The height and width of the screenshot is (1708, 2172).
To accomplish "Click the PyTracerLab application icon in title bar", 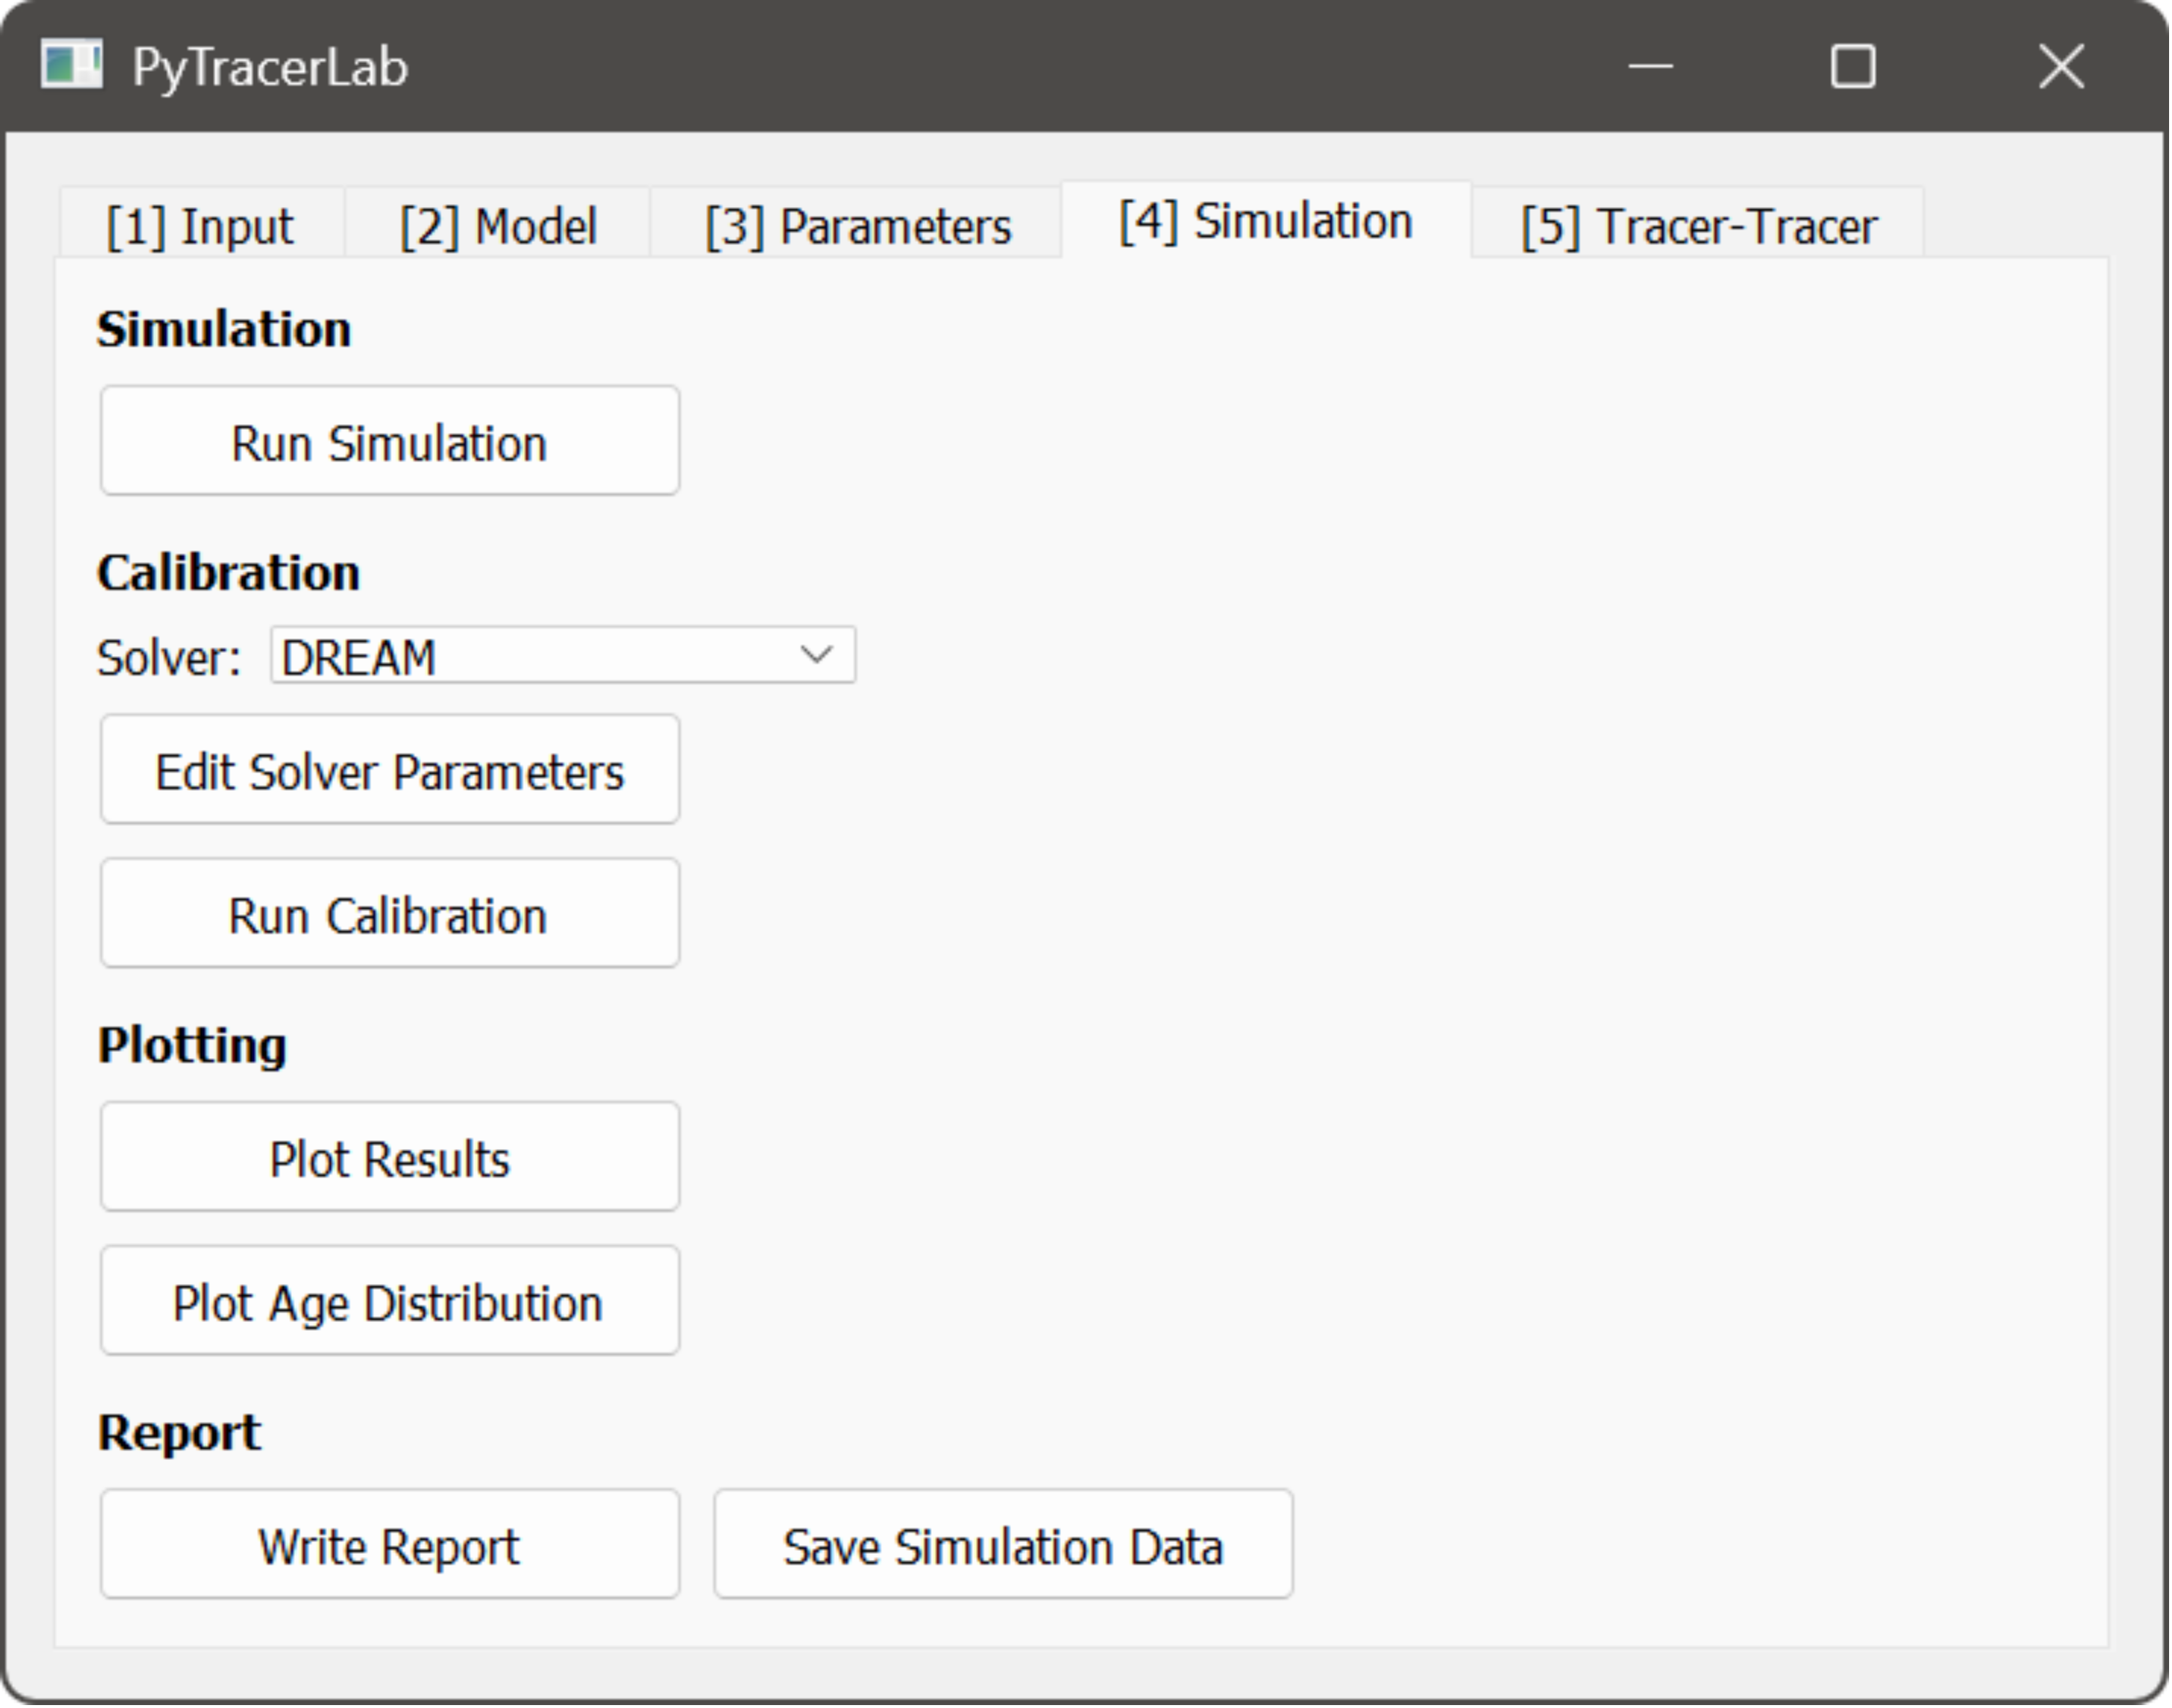I will pos(73,66).
